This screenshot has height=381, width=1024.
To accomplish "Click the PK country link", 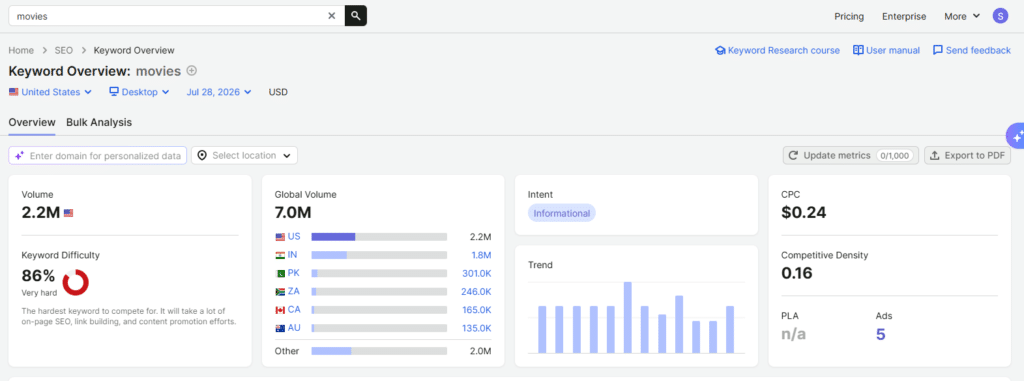I will (294, 273).
